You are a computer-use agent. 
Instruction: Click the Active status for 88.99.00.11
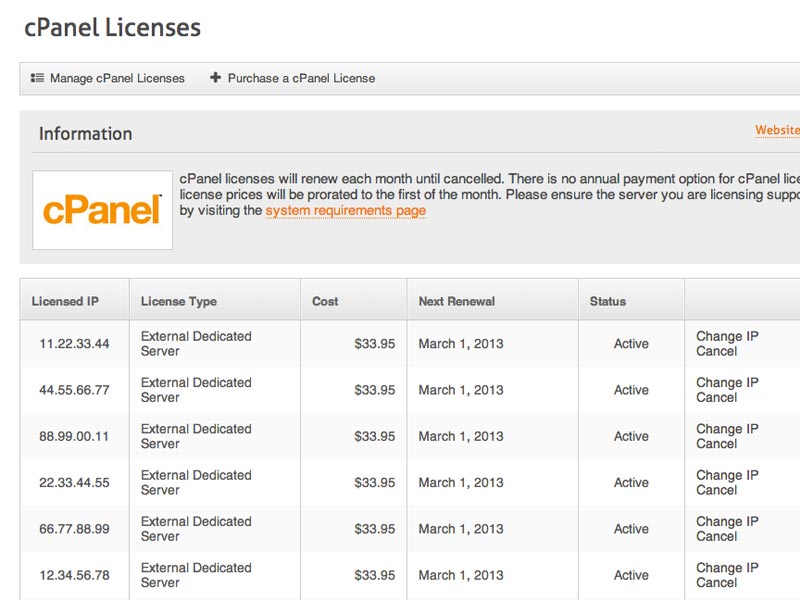tap(631, 437)
